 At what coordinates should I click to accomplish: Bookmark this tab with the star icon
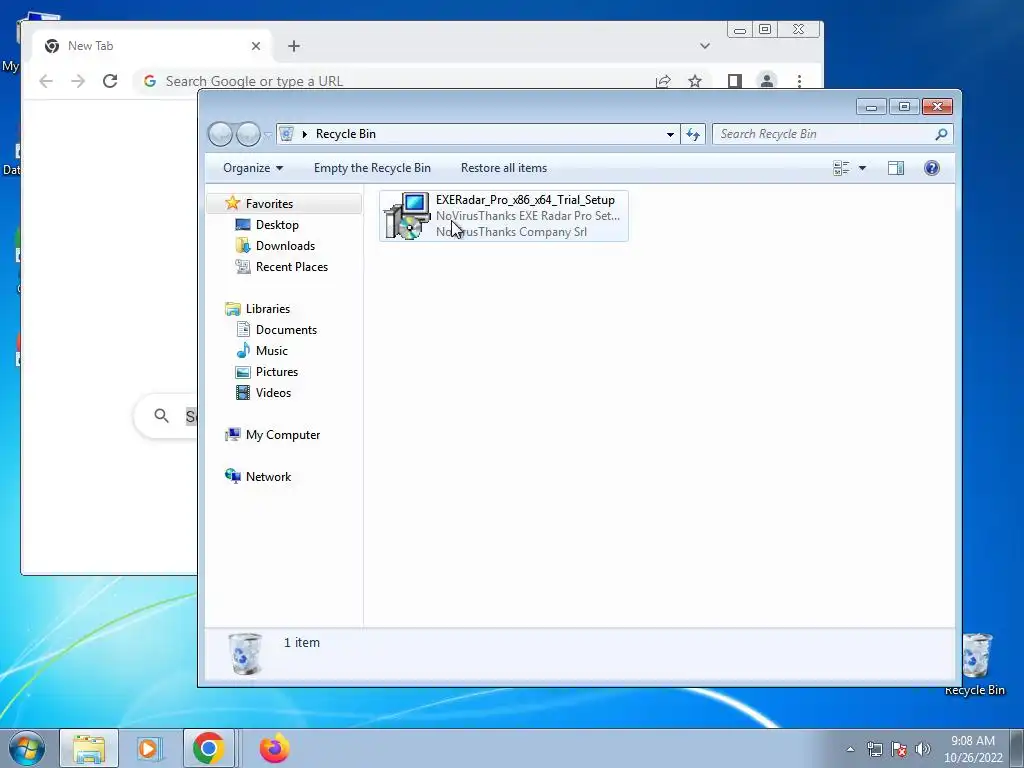695,81
